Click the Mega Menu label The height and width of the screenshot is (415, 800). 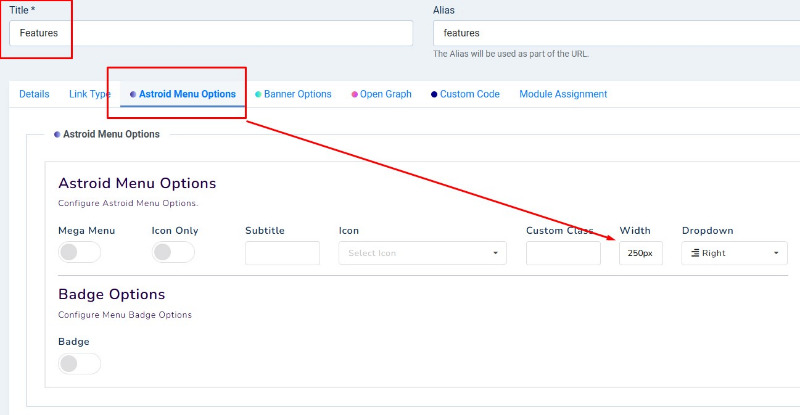pyautogui.click(x=87, y=231)
